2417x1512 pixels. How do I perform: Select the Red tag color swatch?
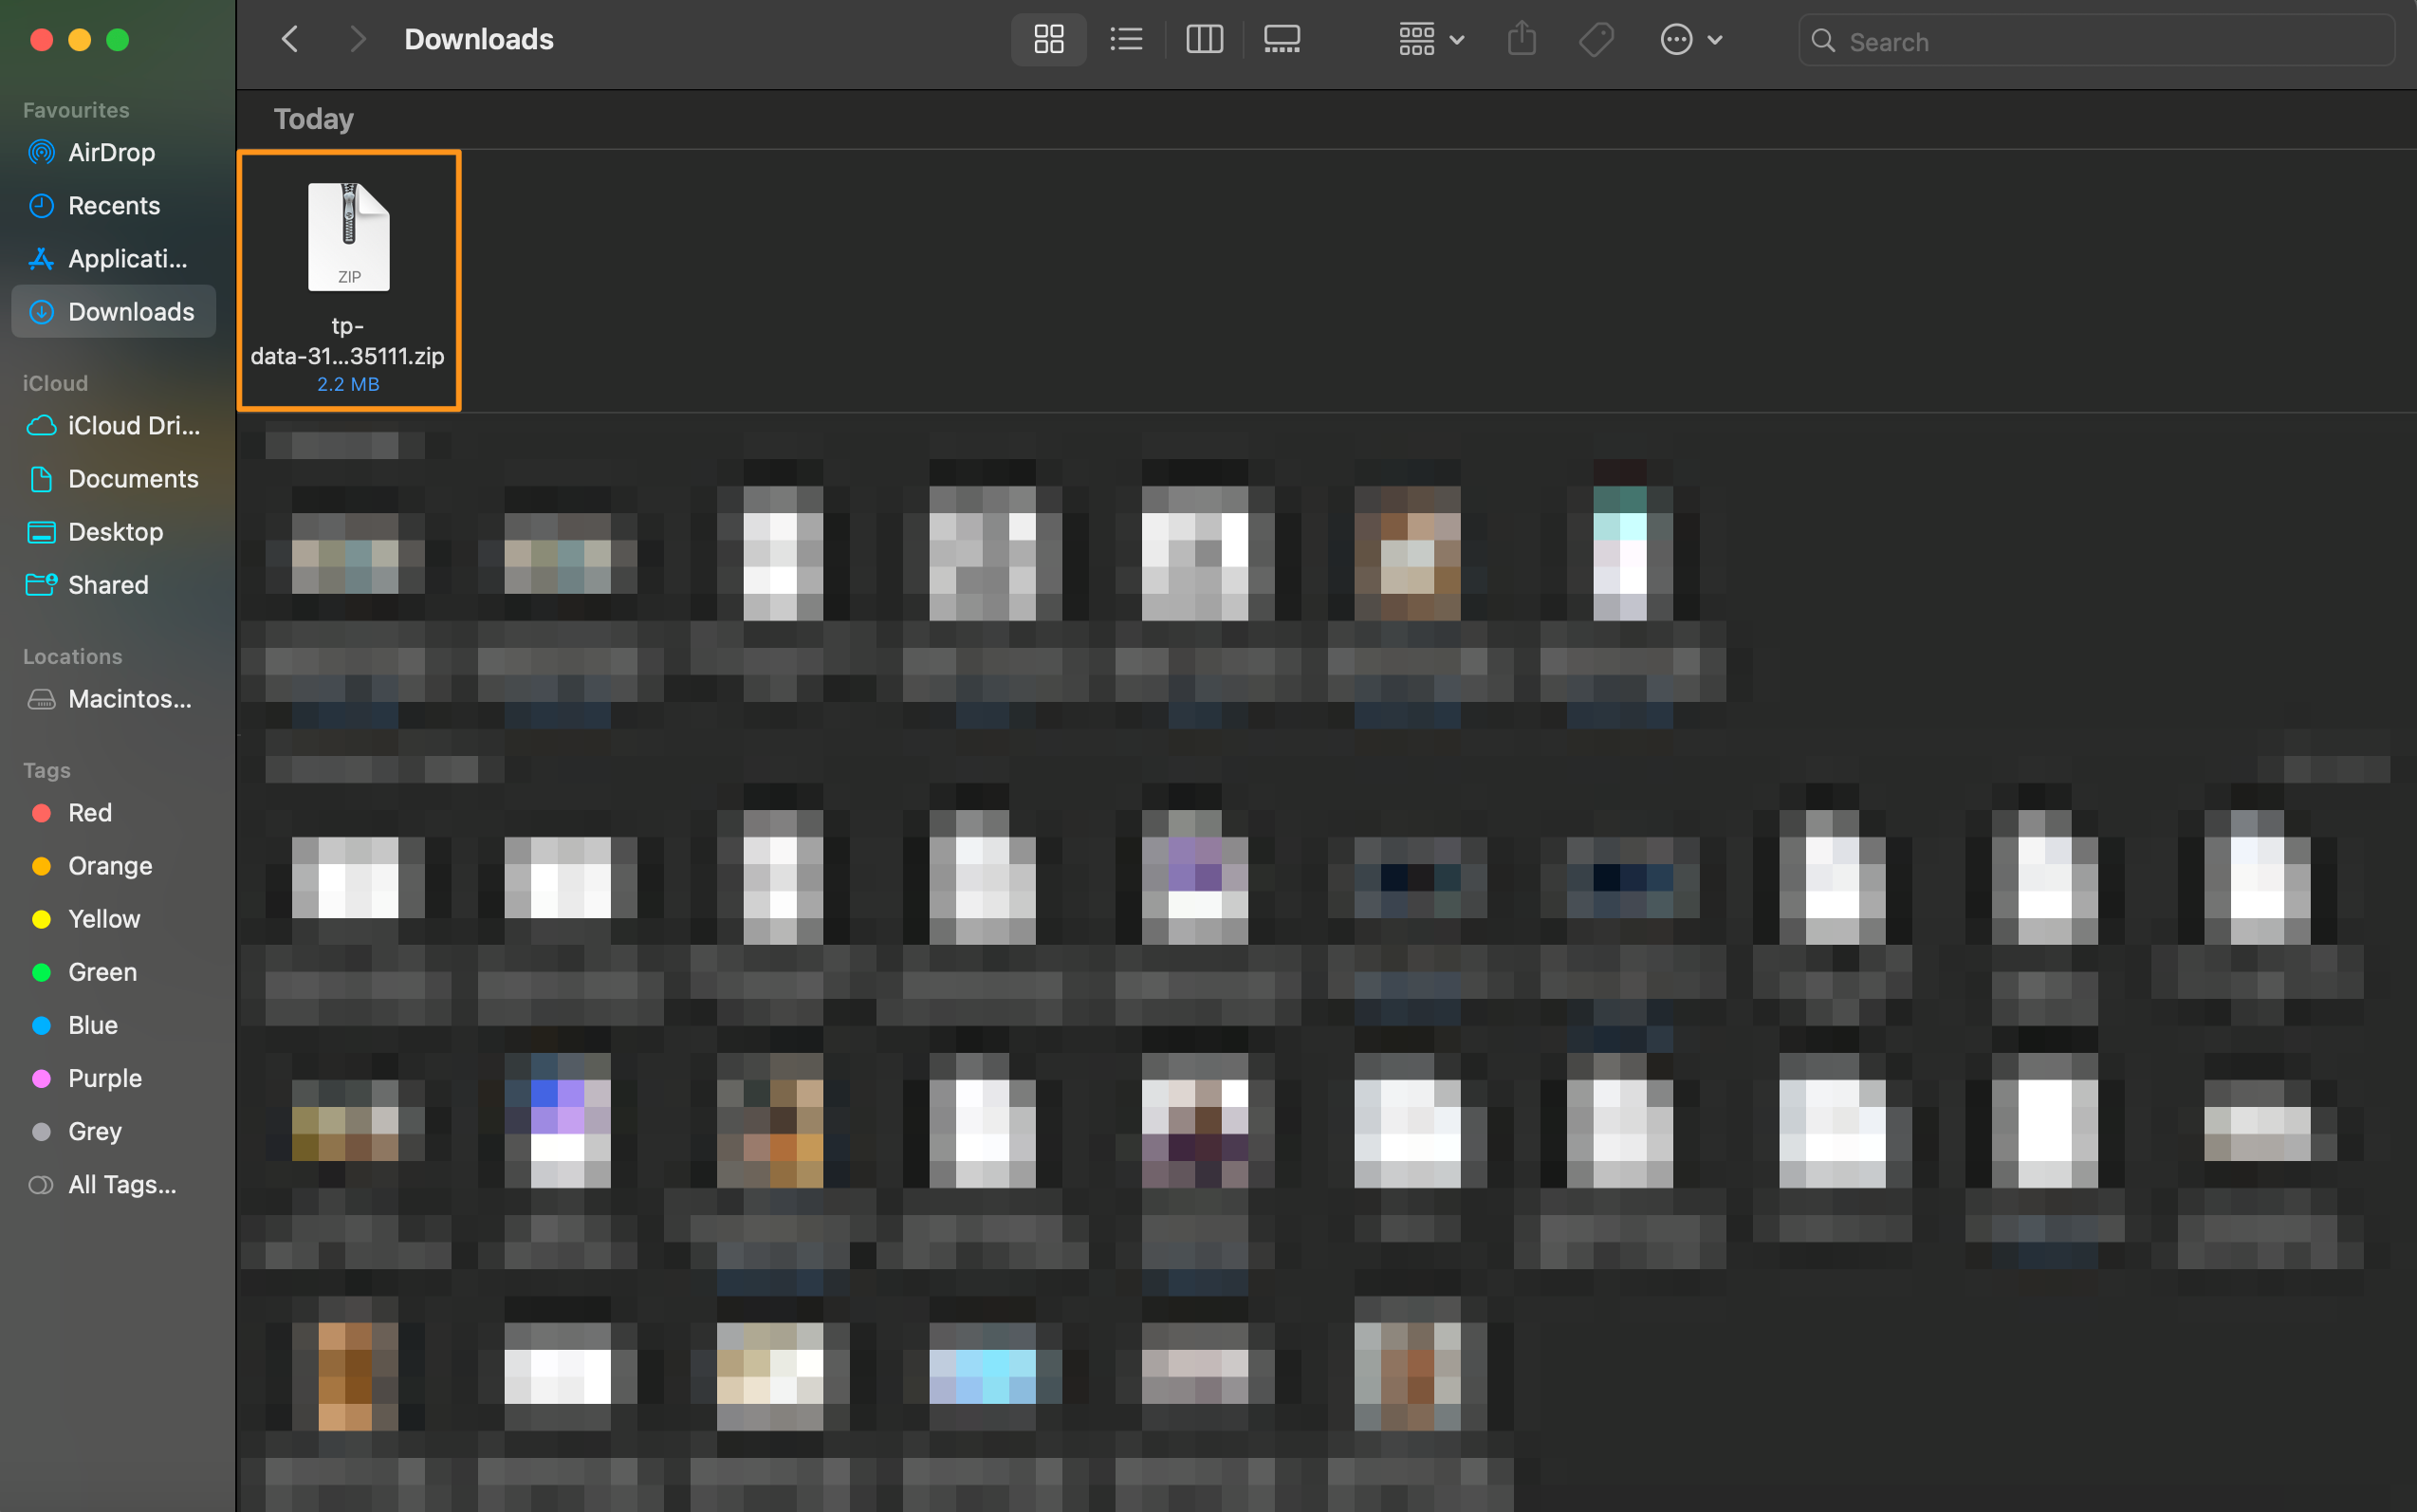click(41, 812)
